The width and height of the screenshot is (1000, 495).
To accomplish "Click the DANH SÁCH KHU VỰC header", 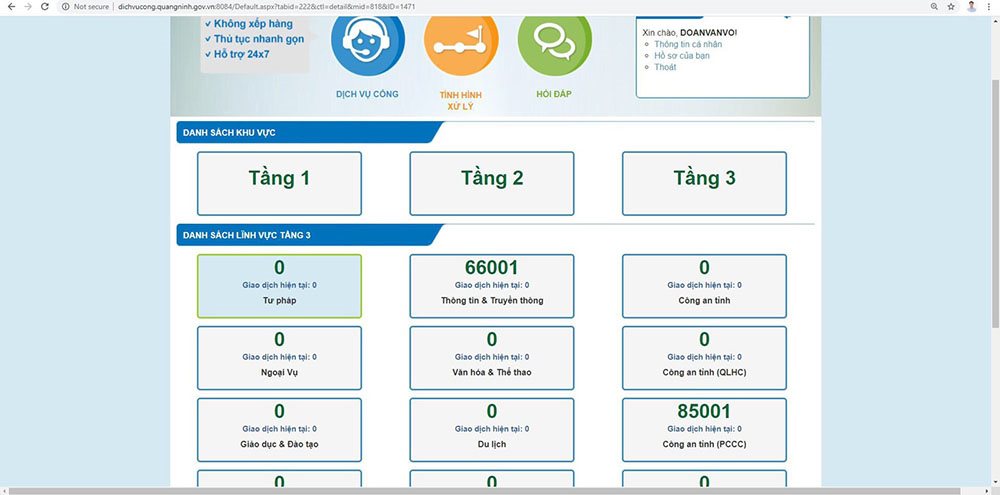I will [x=309, y=133].
